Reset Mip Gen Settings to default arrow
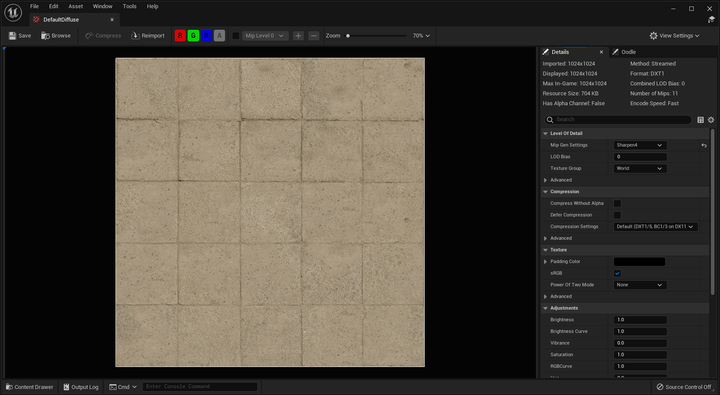 click(704, 145)
